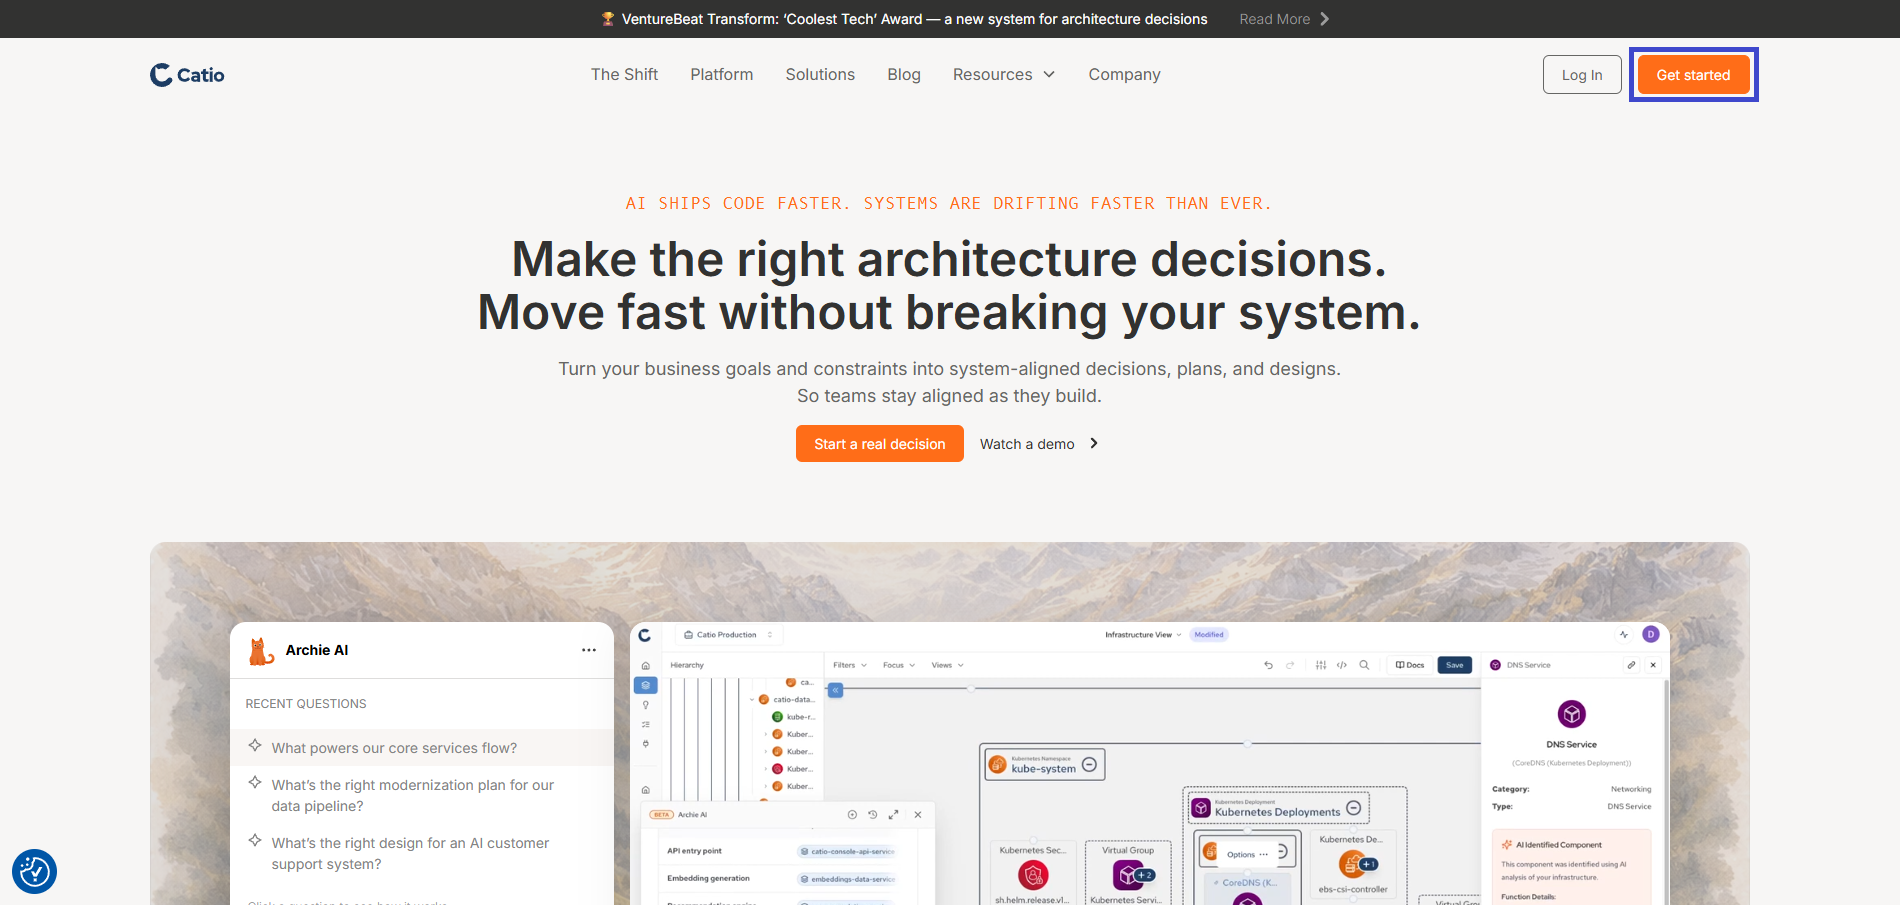Go to the Blog page
This screenshot has width=1900, height=905.
point(904,75)
